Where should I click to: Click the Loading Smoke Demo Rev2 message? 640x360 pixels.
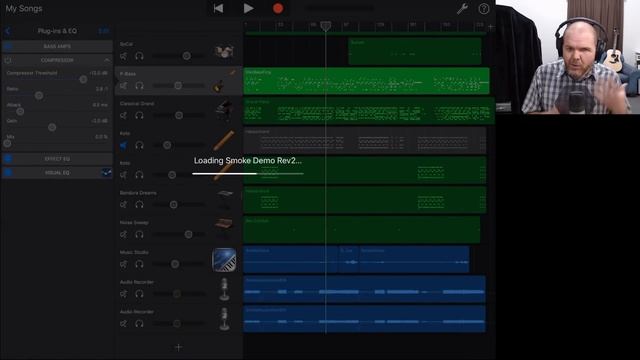coord(248,160)
